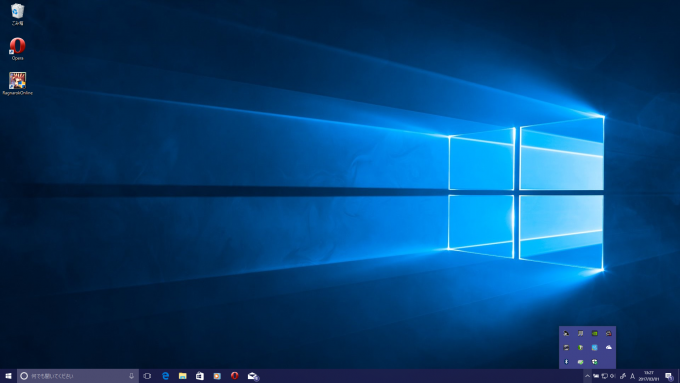Select the Recycle Bin desktop icon
The height and width of the screenshot is (383, 680).
[x=17, y=14]
